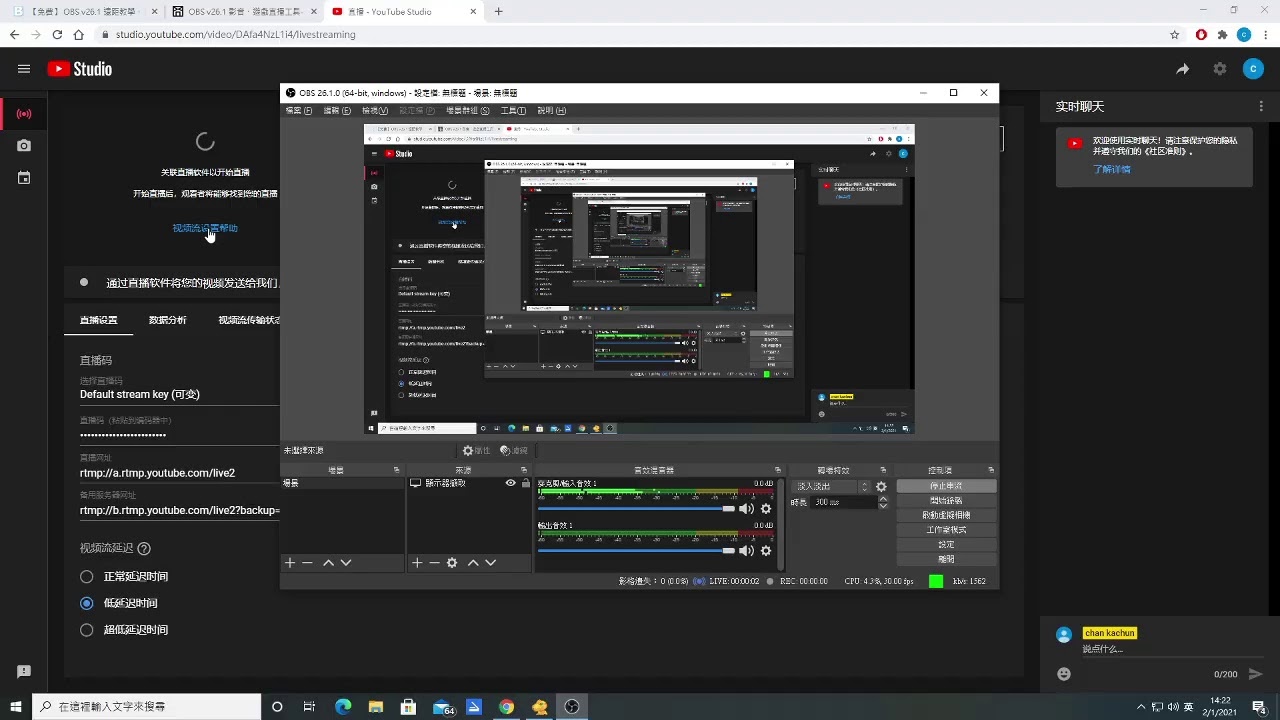Screen dimensions: 1280x720
Task: Bookmark this page with the star icon
Action: point(1175,34)
